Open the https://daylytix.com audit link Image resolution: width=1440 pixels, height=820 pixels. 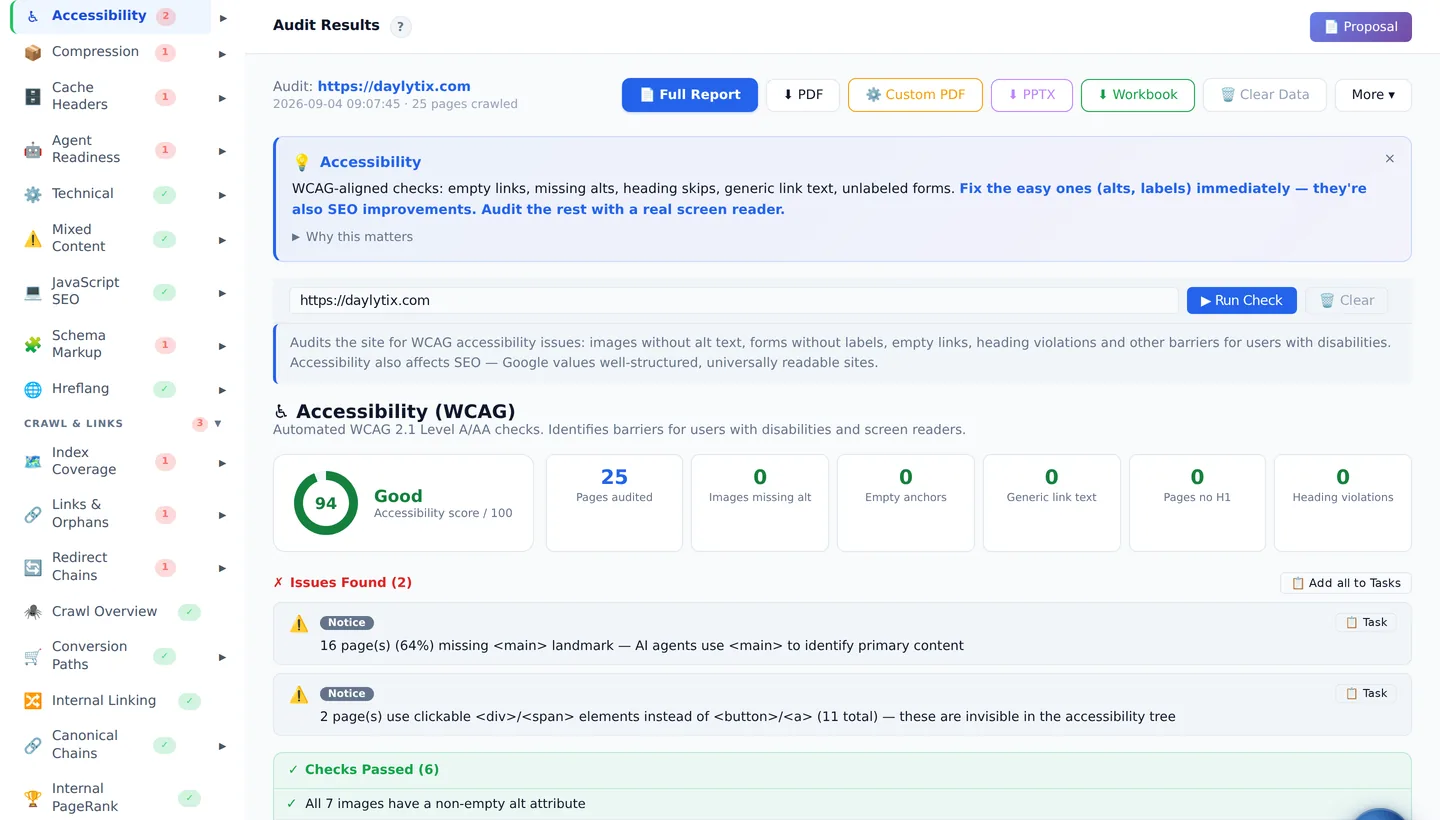point(394,87)
